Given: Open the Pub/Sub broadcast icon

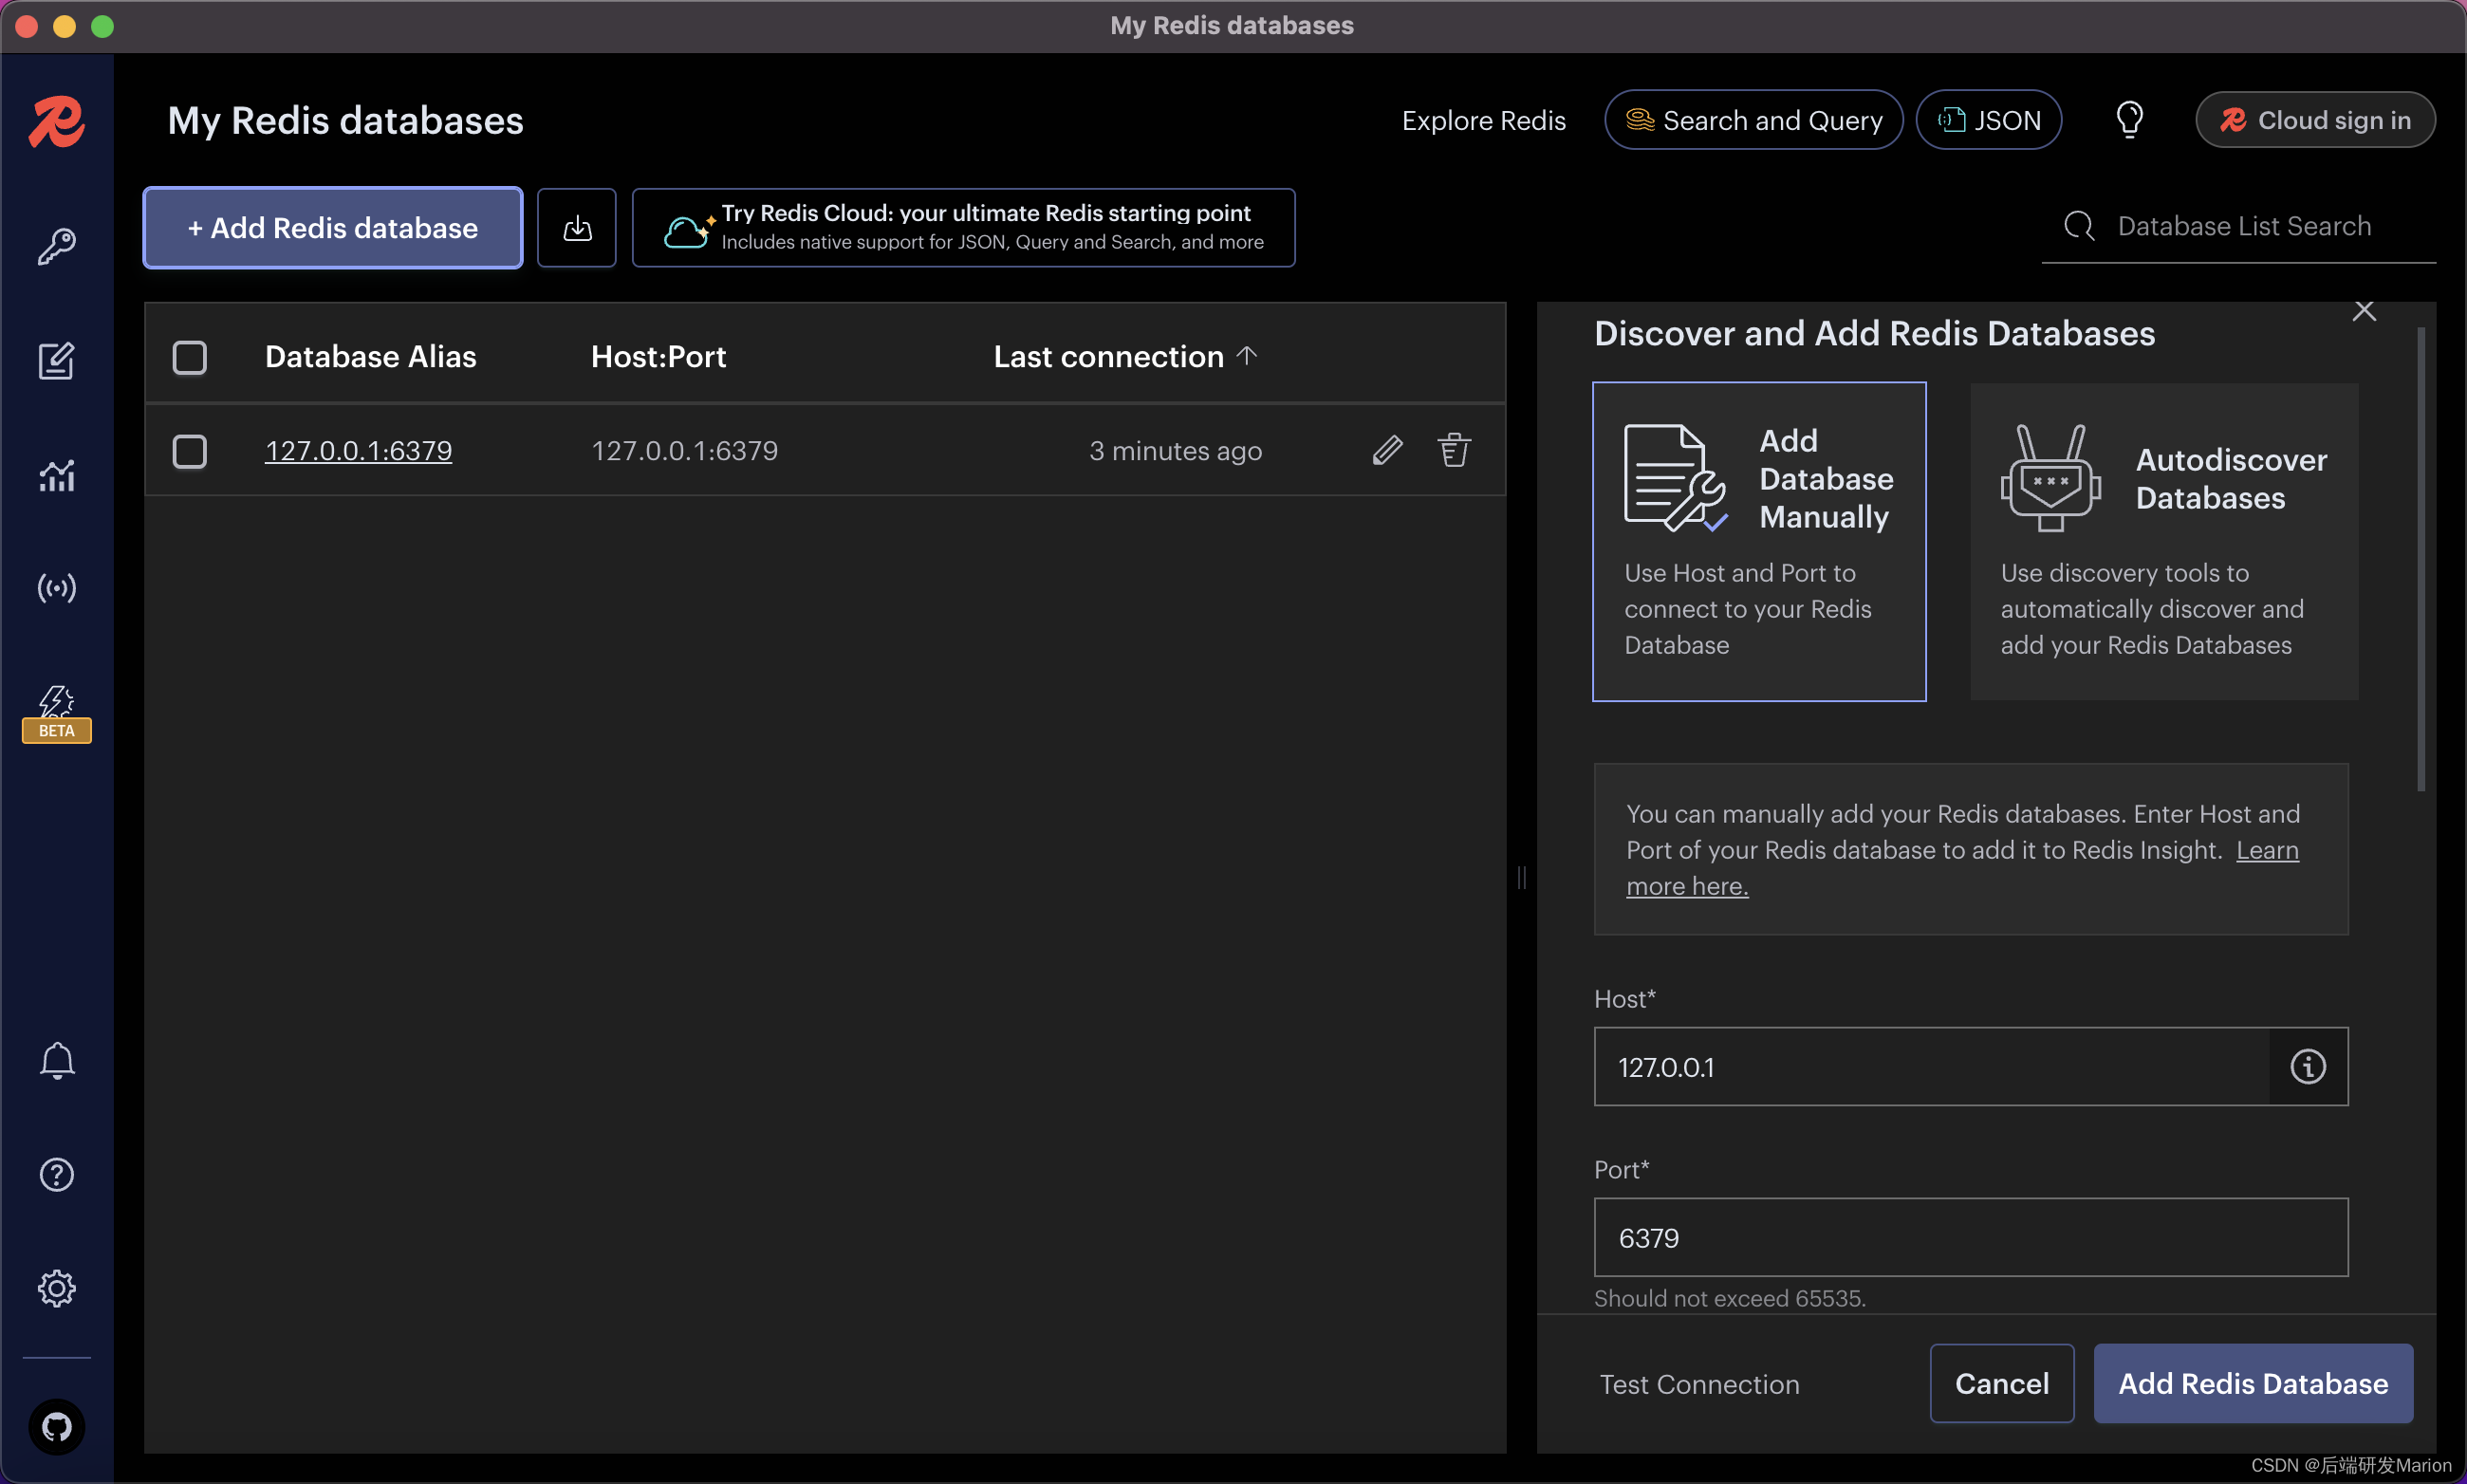Looking at the screenshot, I should 56,588.
